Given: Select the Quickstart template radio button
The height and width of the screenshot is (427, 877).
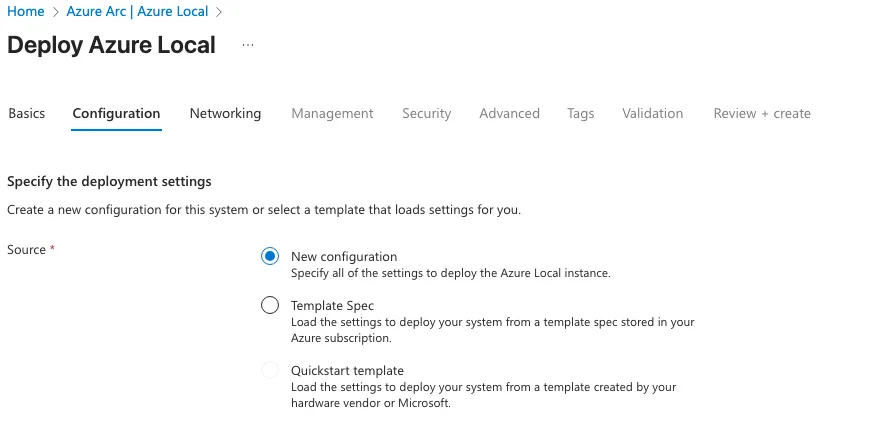Looking at the screenshot, I should [x=270, y=371].
